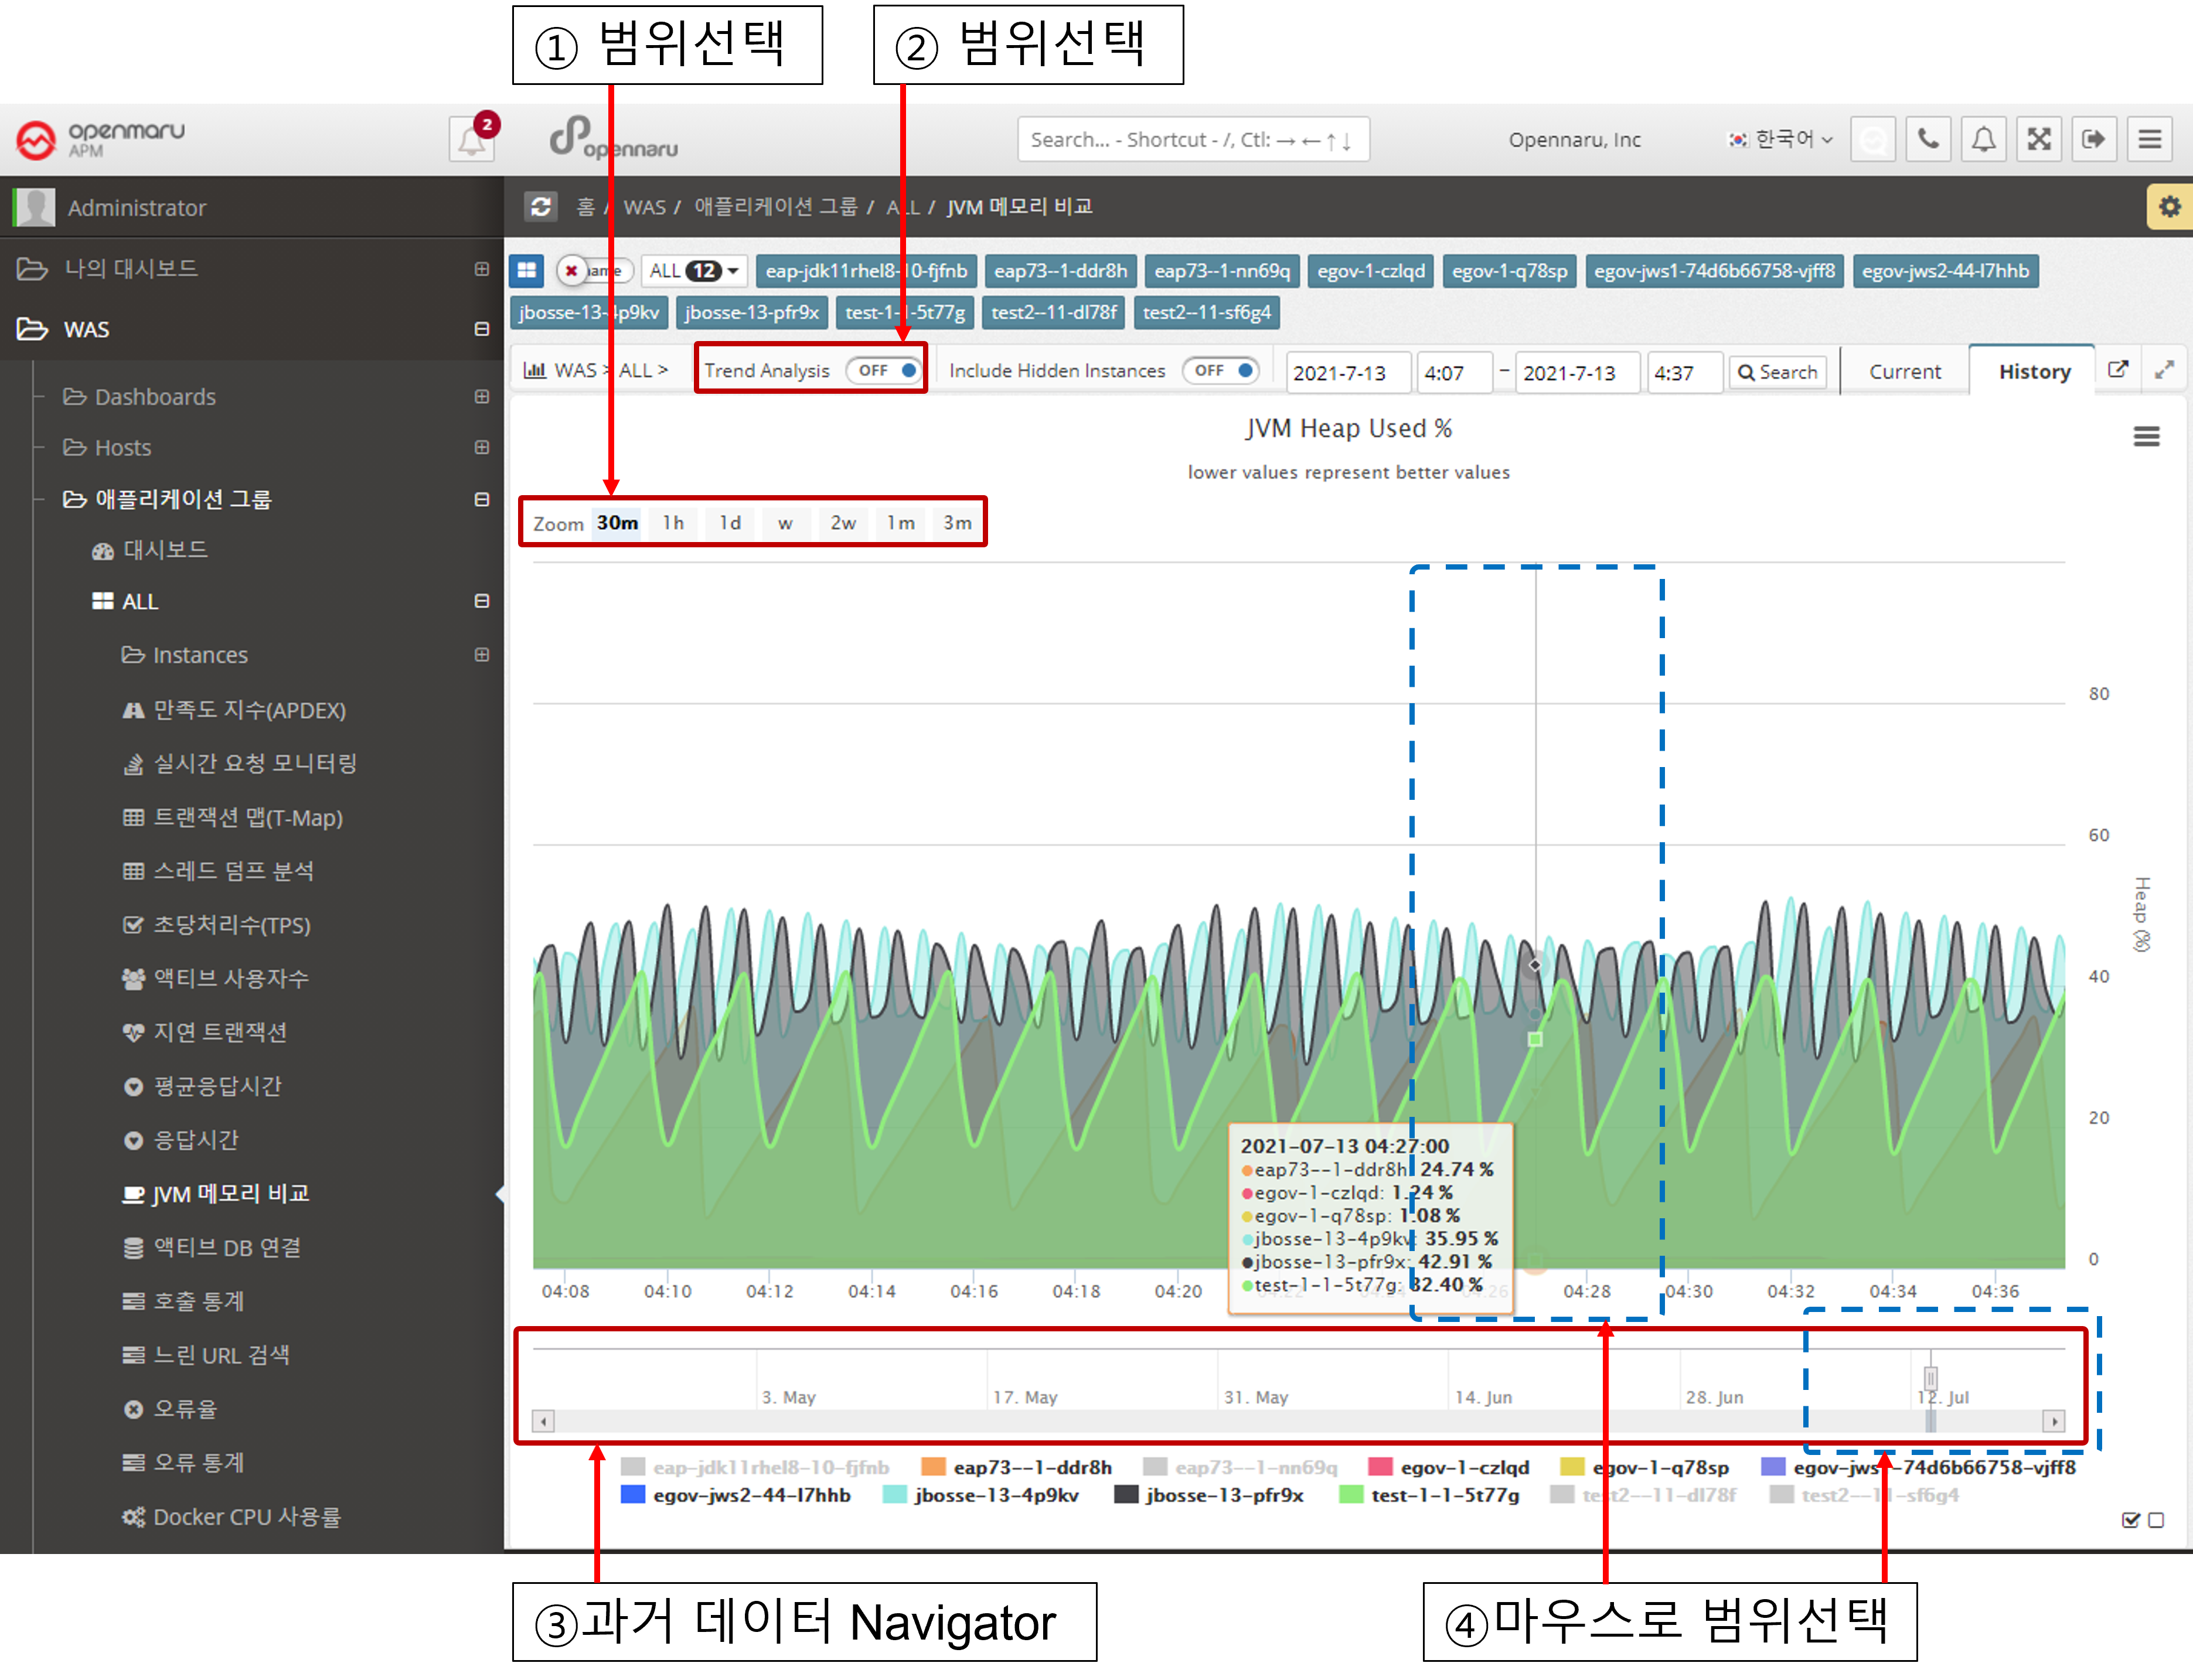Click the checked select-all legend checkbox
Viewport: 2193px width, 1680px height.
(x=2130, y=1520)
